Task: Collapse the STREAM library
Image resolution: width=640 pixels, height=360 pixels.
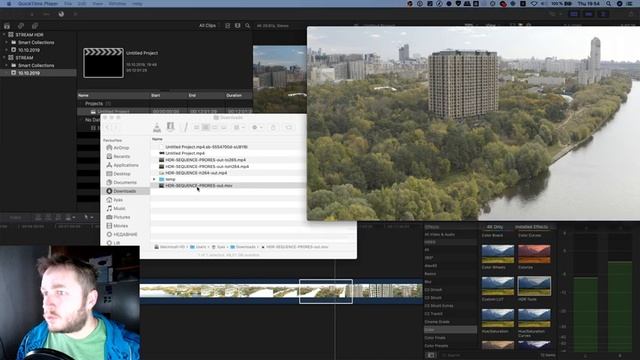Action: (4, 58)
